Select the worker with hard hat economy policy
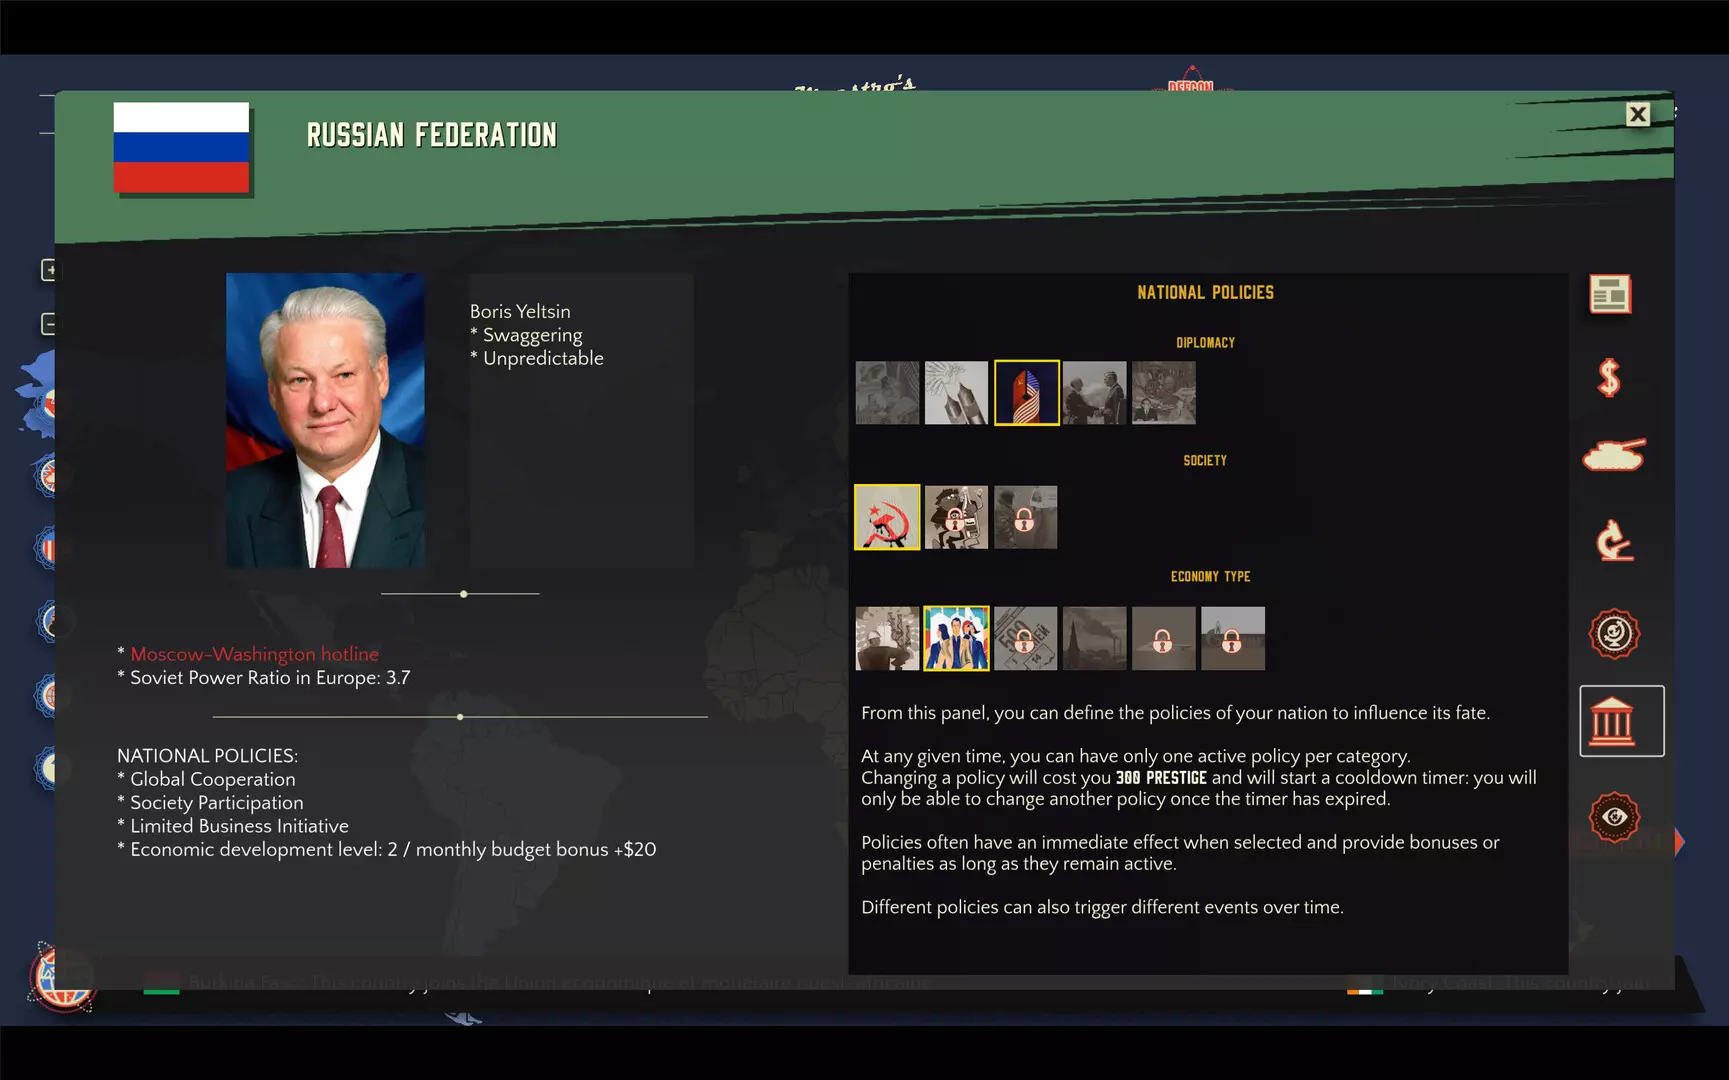This screenshot has width=1729, height=1080. point(887,638)
